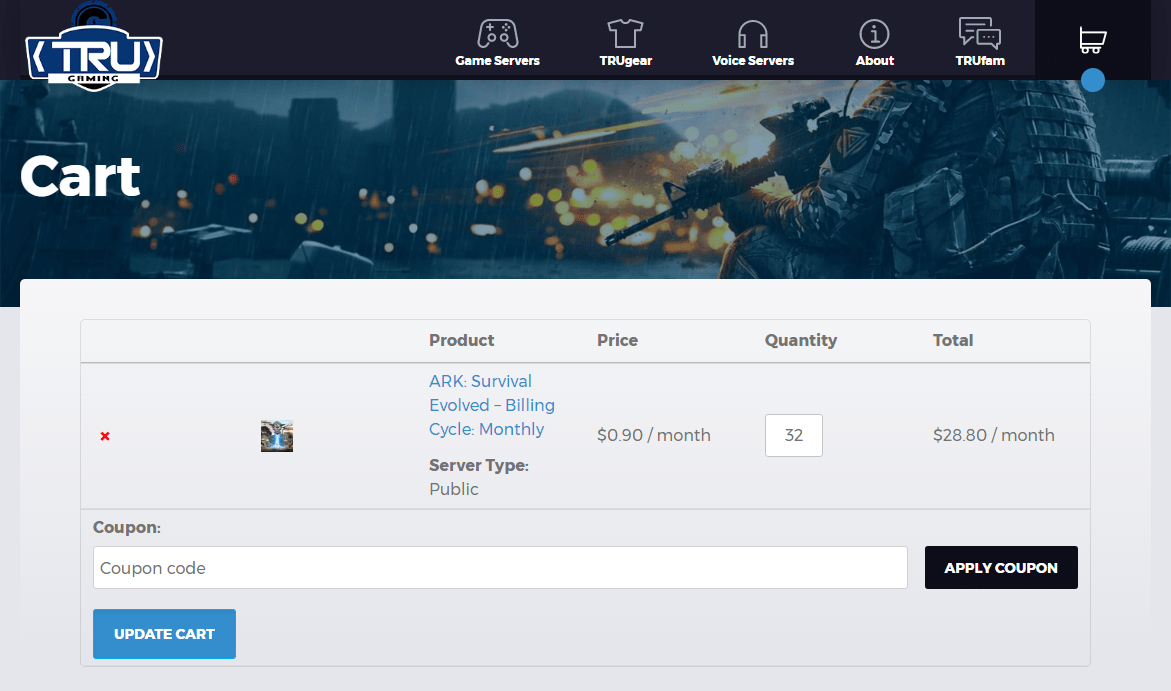Viewport: 1171px width, 691px height.
Task: Click the Quantity column header
Action: (x=801, y=341)
